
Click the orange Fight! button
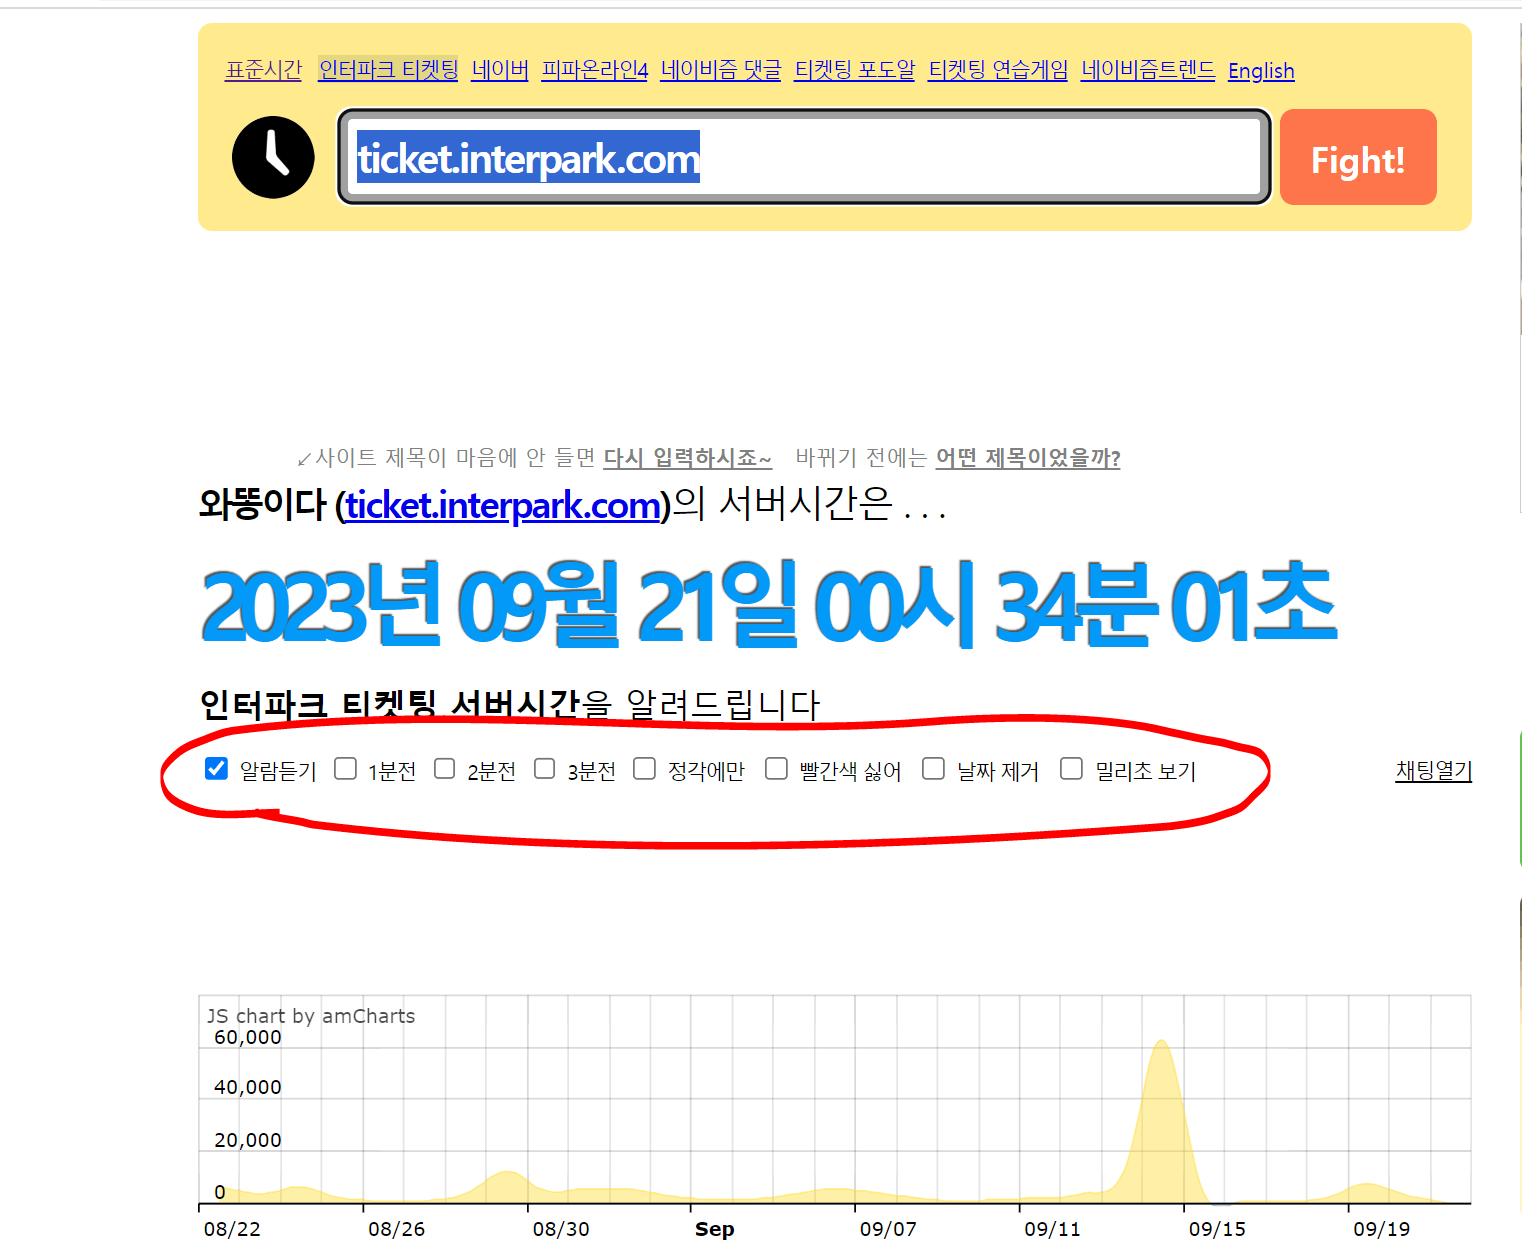(1358, 157)
